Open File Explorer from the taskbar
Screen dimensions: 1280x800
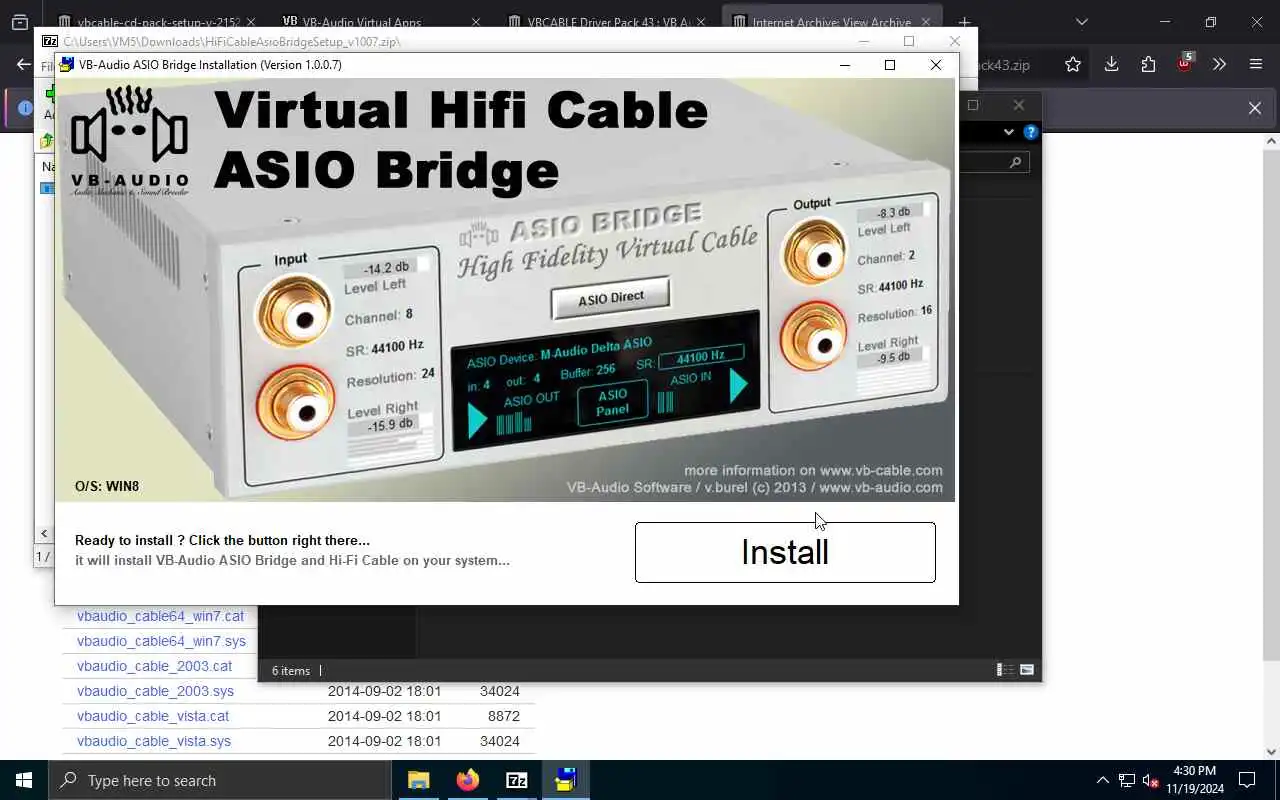419,780
